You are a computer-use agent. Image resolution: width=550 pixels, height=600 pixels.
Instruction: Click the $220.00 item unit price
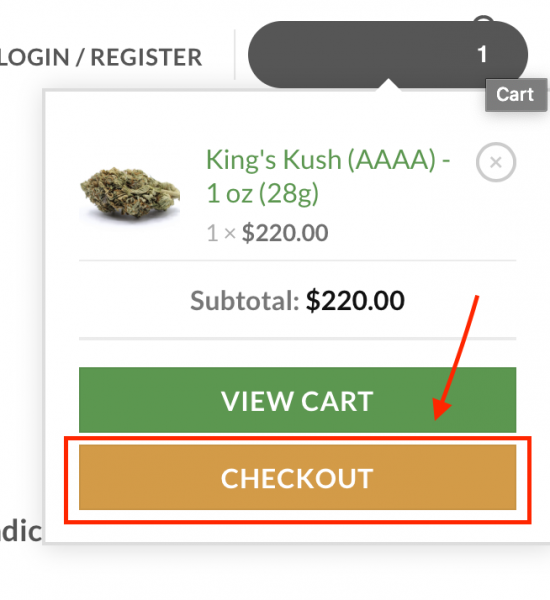coord(285,233)
